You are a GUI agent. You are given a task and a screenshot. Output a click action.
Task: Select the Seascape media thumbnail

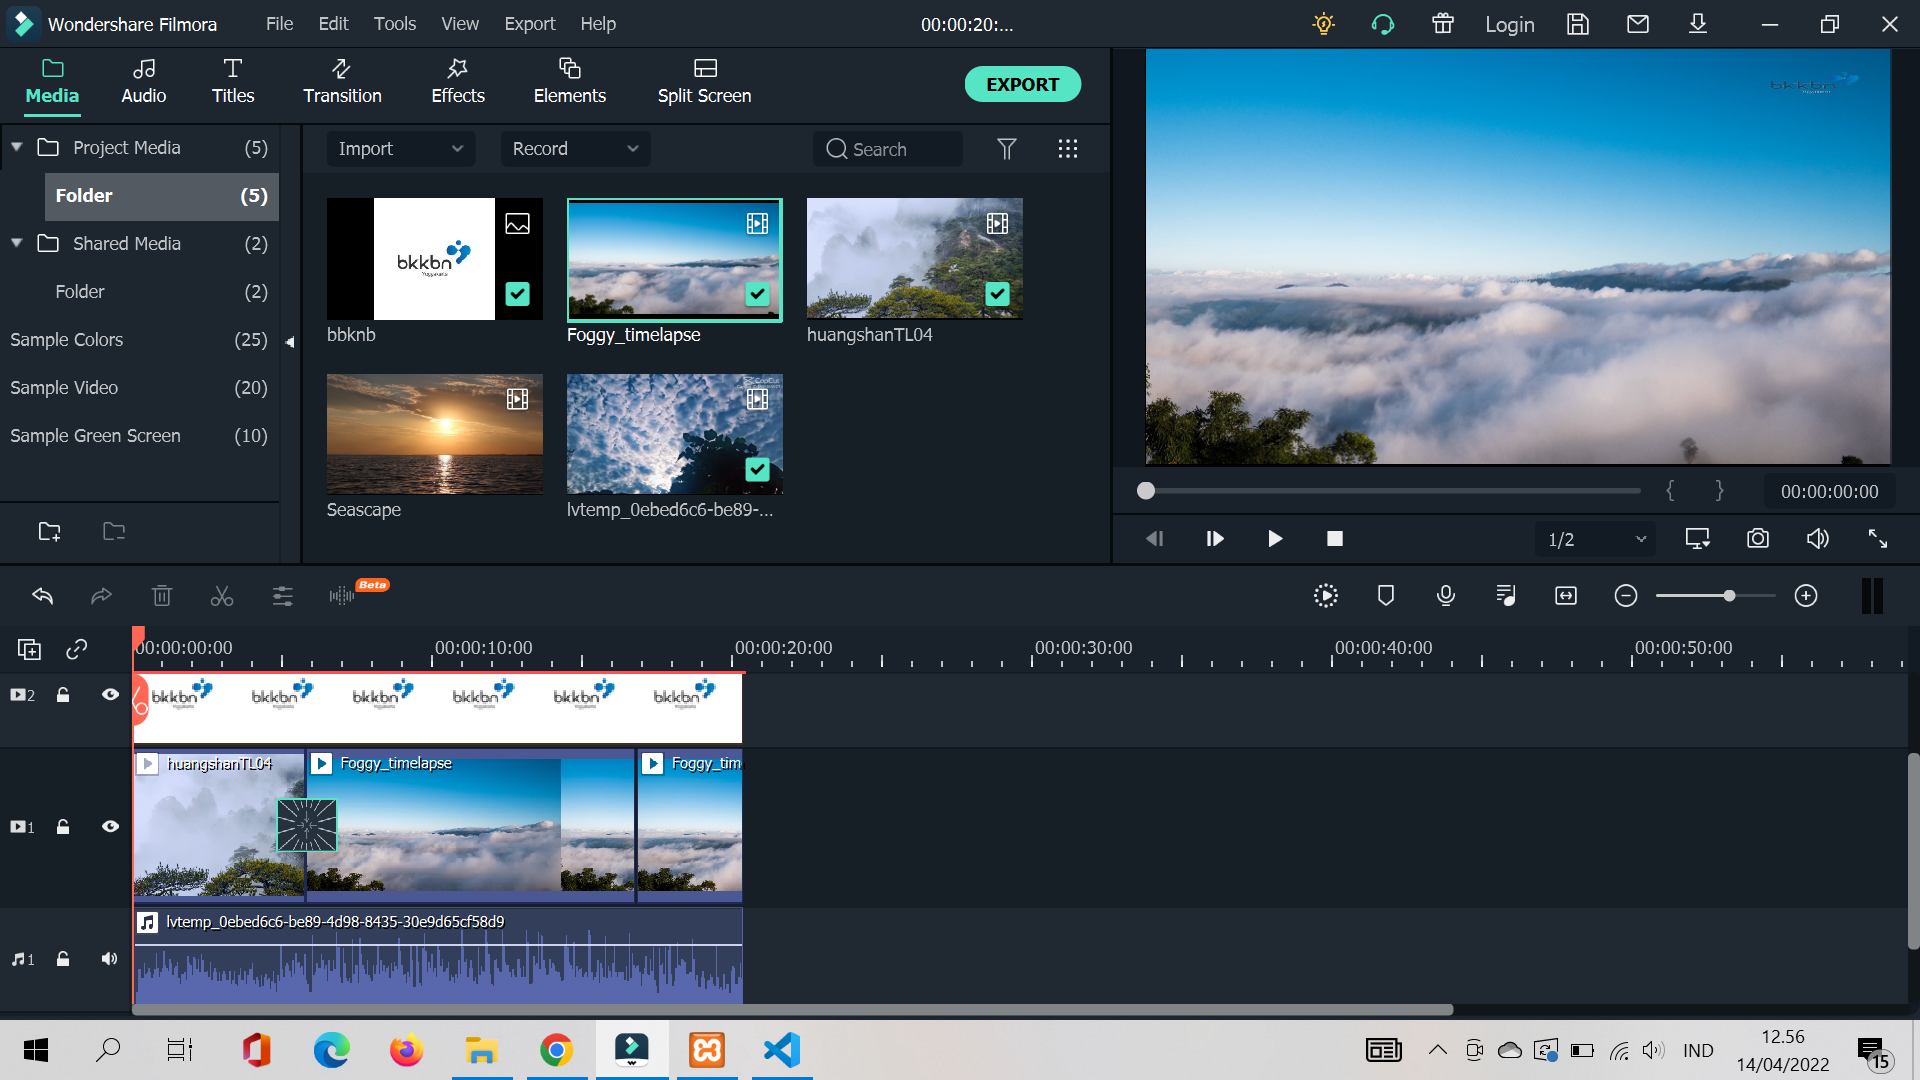[434, 434]
